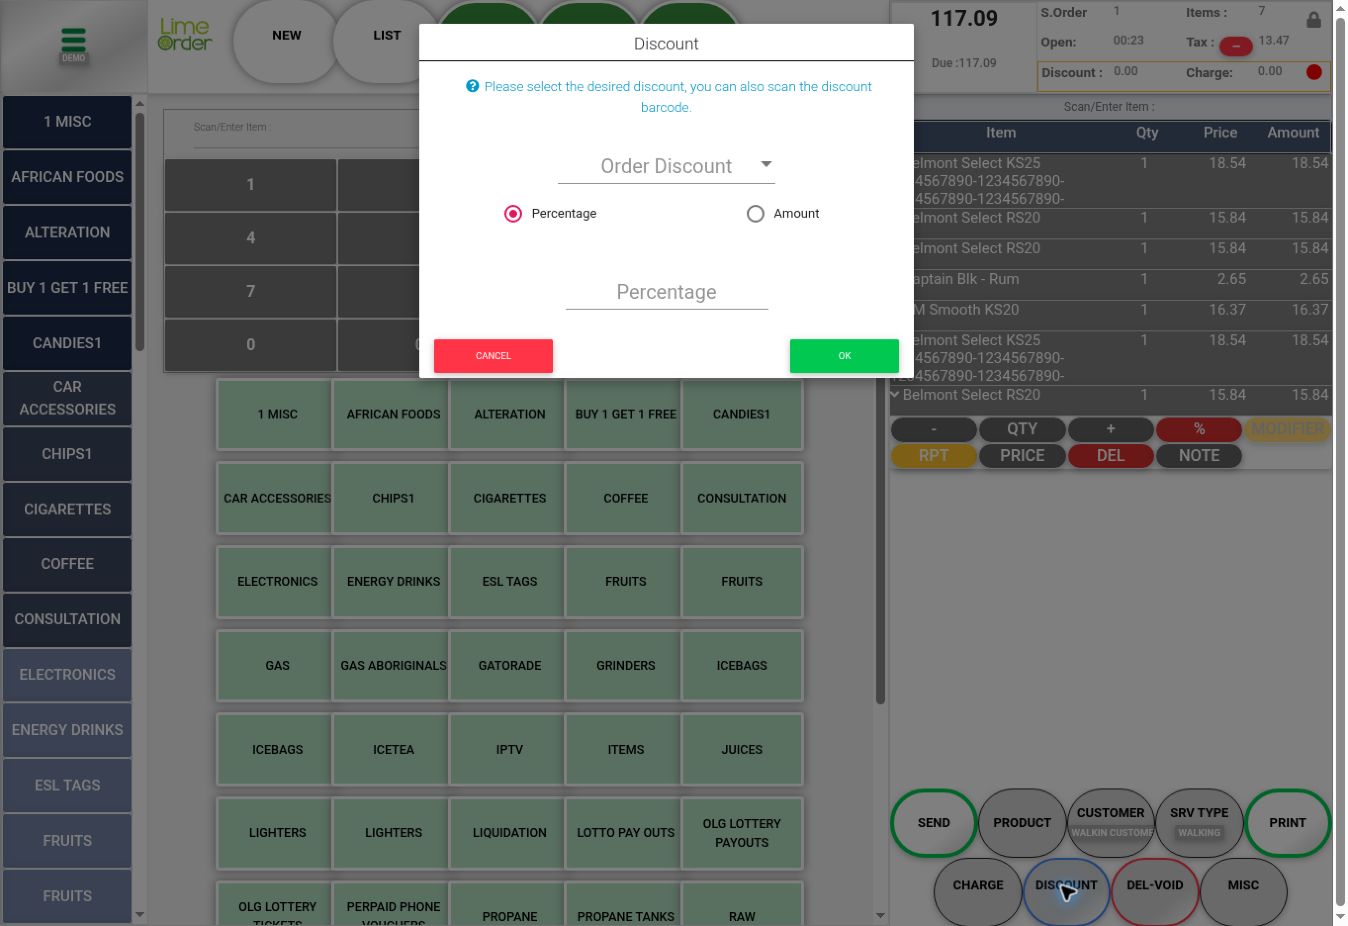Click the red DEL item button
1348x926 pixels.
pos(1110,456)
